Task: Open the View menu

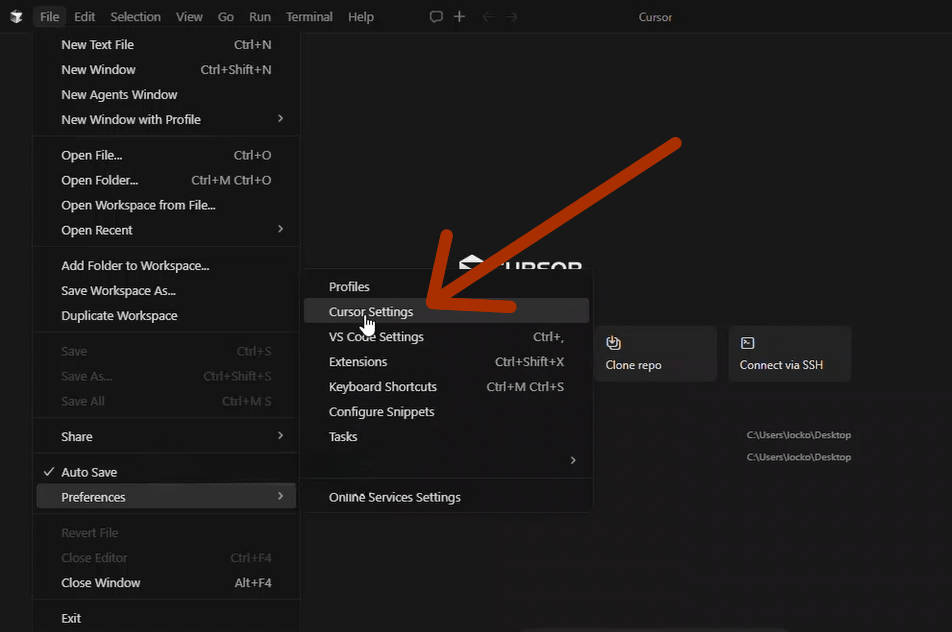Action: pos(189,17)
